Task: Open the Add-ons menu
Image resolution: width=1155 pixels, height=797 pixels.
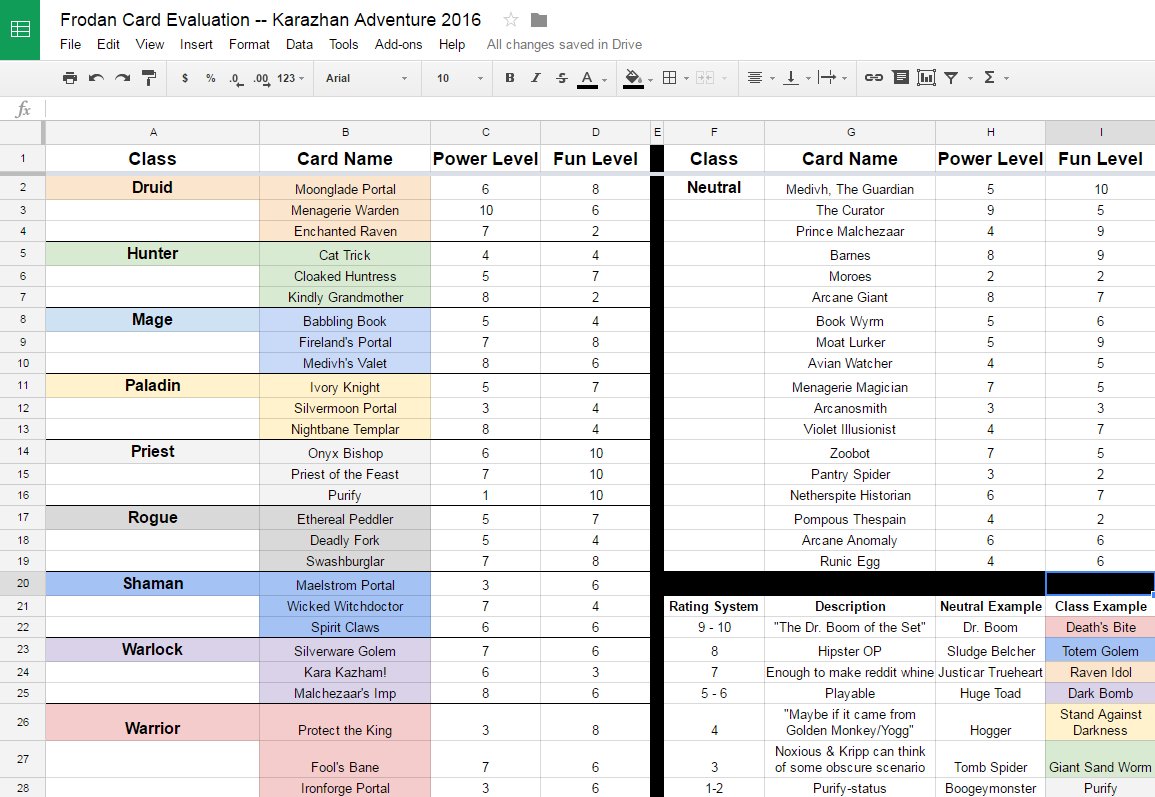Action: click(x=399, y=44)
